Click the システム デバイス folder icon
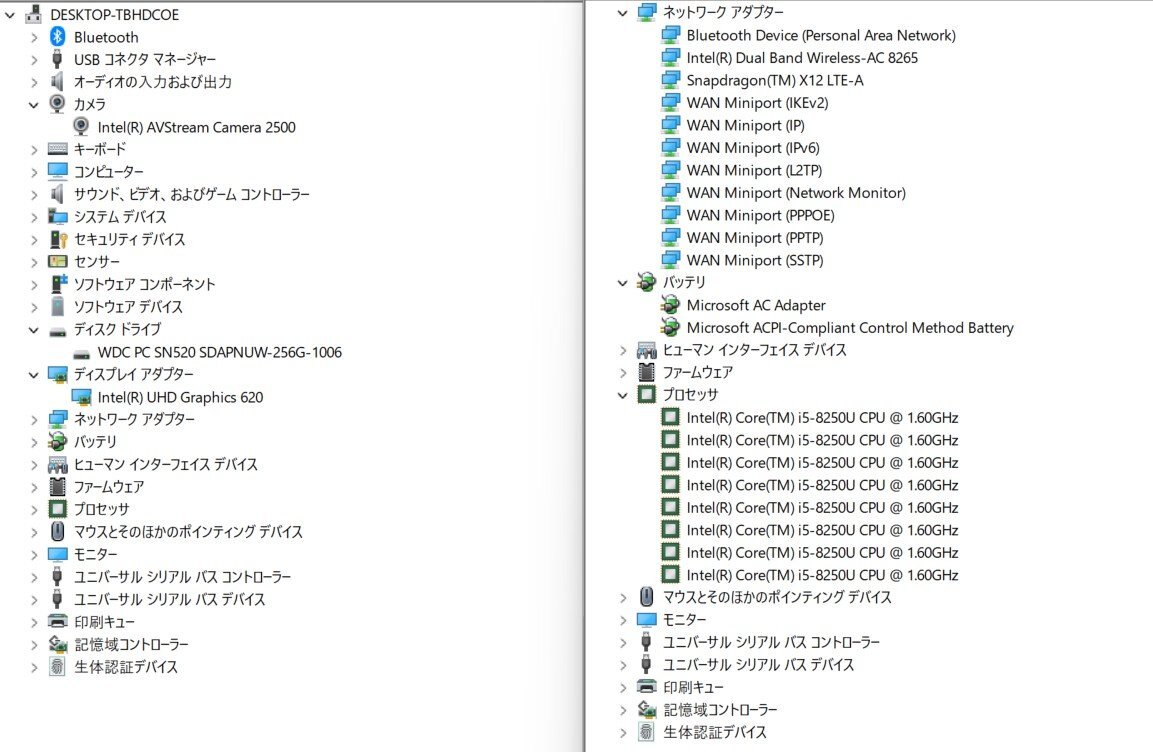The height and width of the screenshot is (752, 1153). [x=57, y=216]
